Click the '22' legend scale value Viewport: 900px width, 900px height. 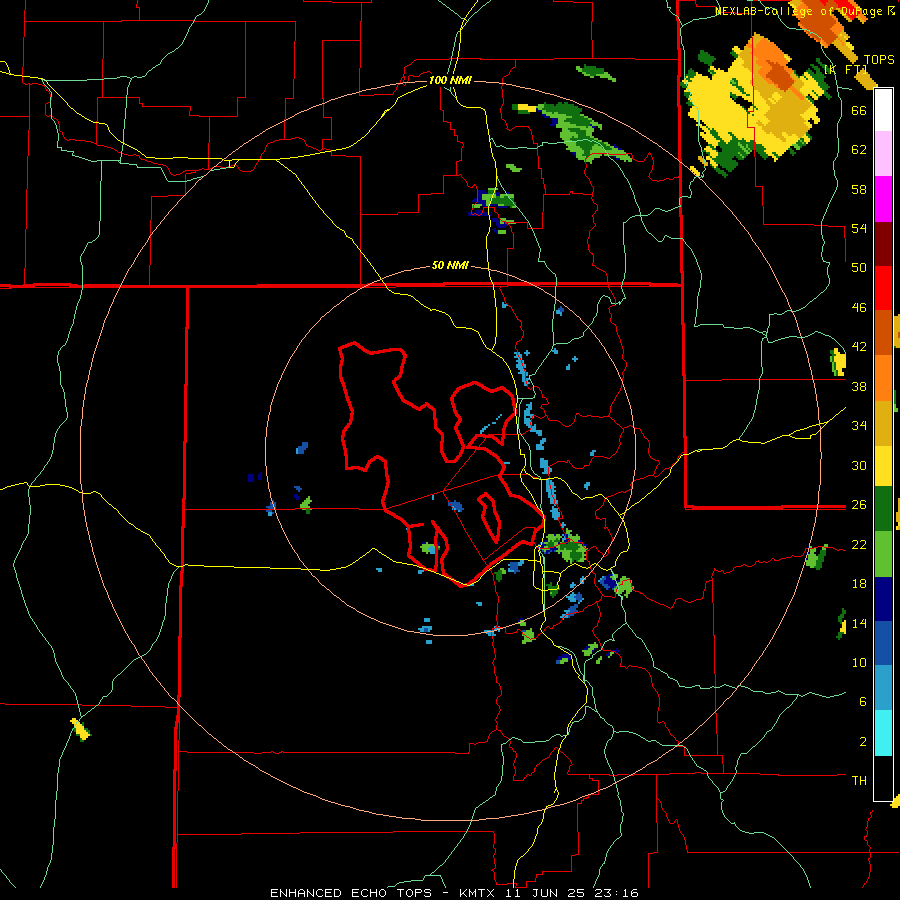pos(859,544)
